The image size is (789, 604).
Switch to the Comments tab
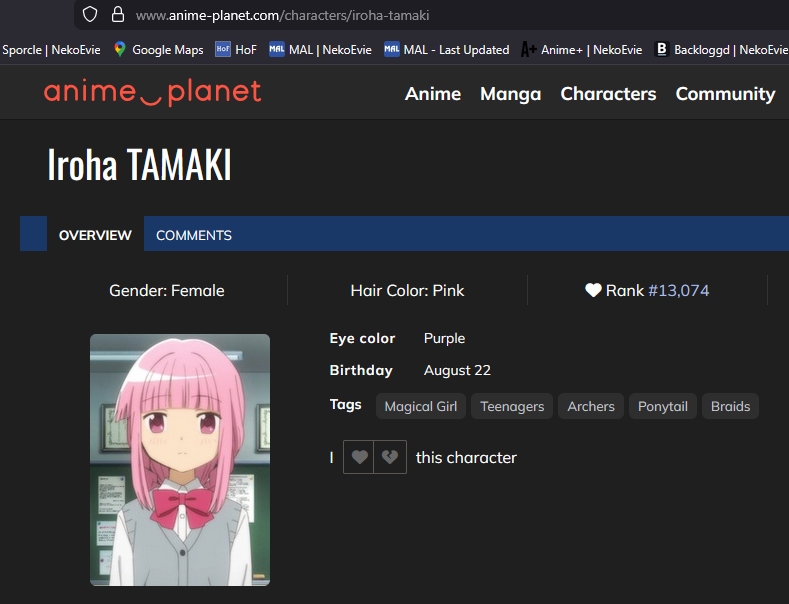194,235
